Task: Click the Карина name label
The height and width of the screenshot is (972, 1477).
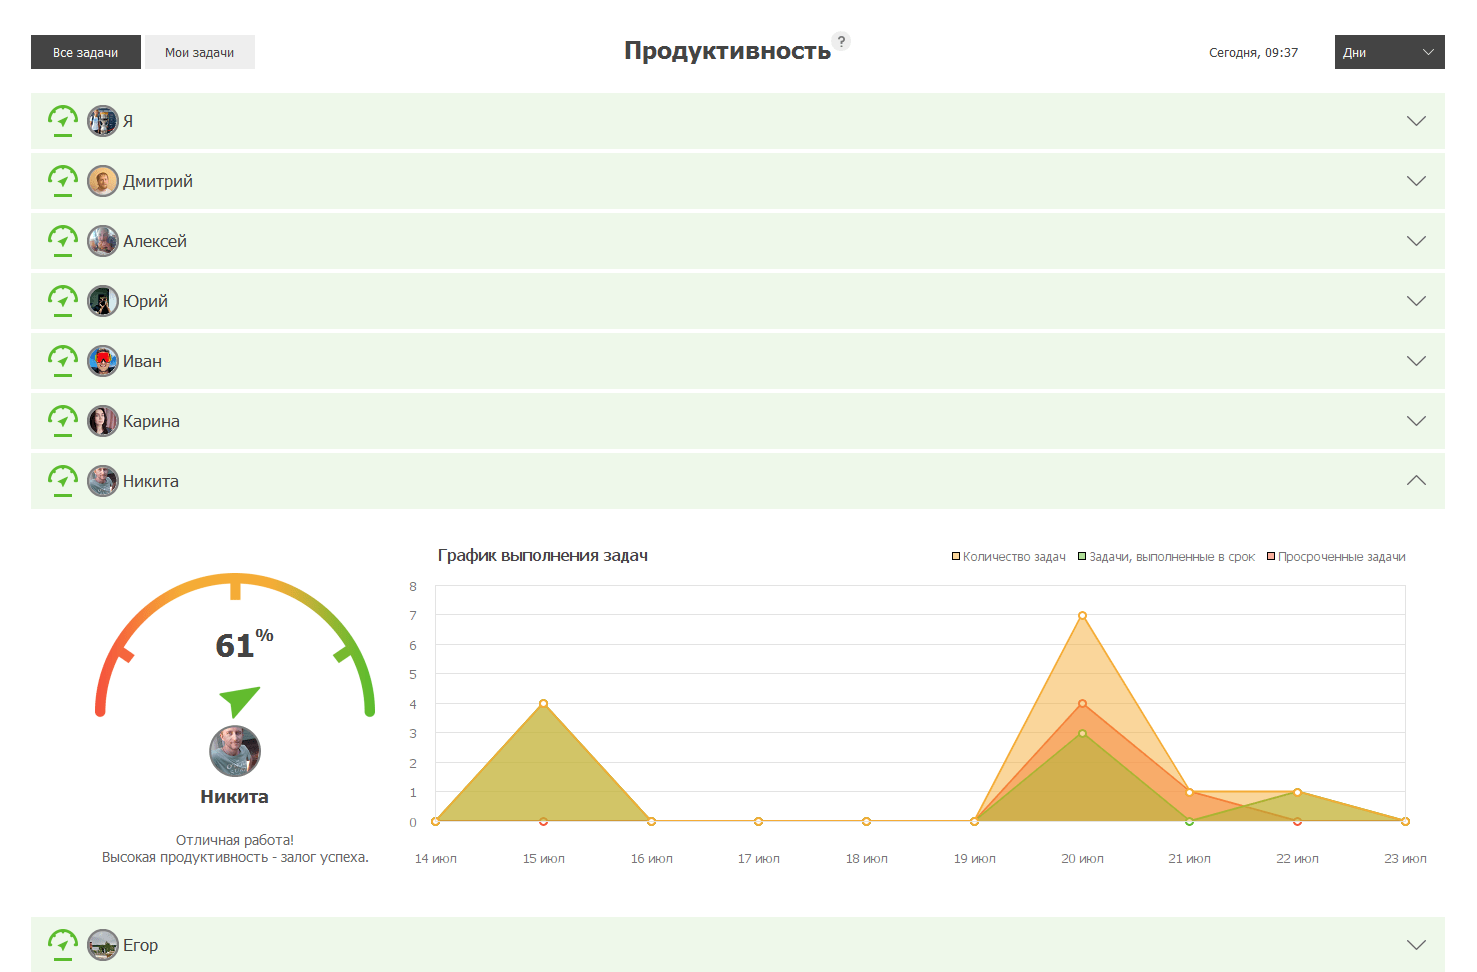Action: (x=151, y=421)
